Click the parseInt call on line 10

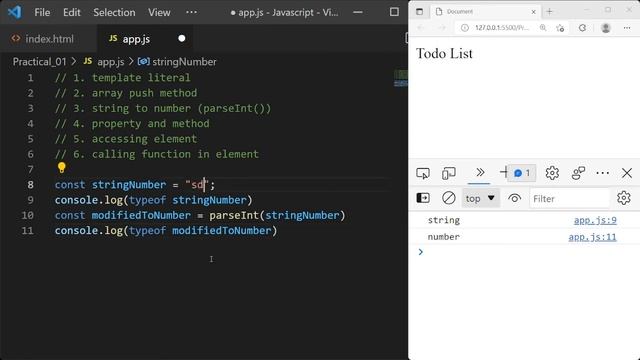[234, 216]
